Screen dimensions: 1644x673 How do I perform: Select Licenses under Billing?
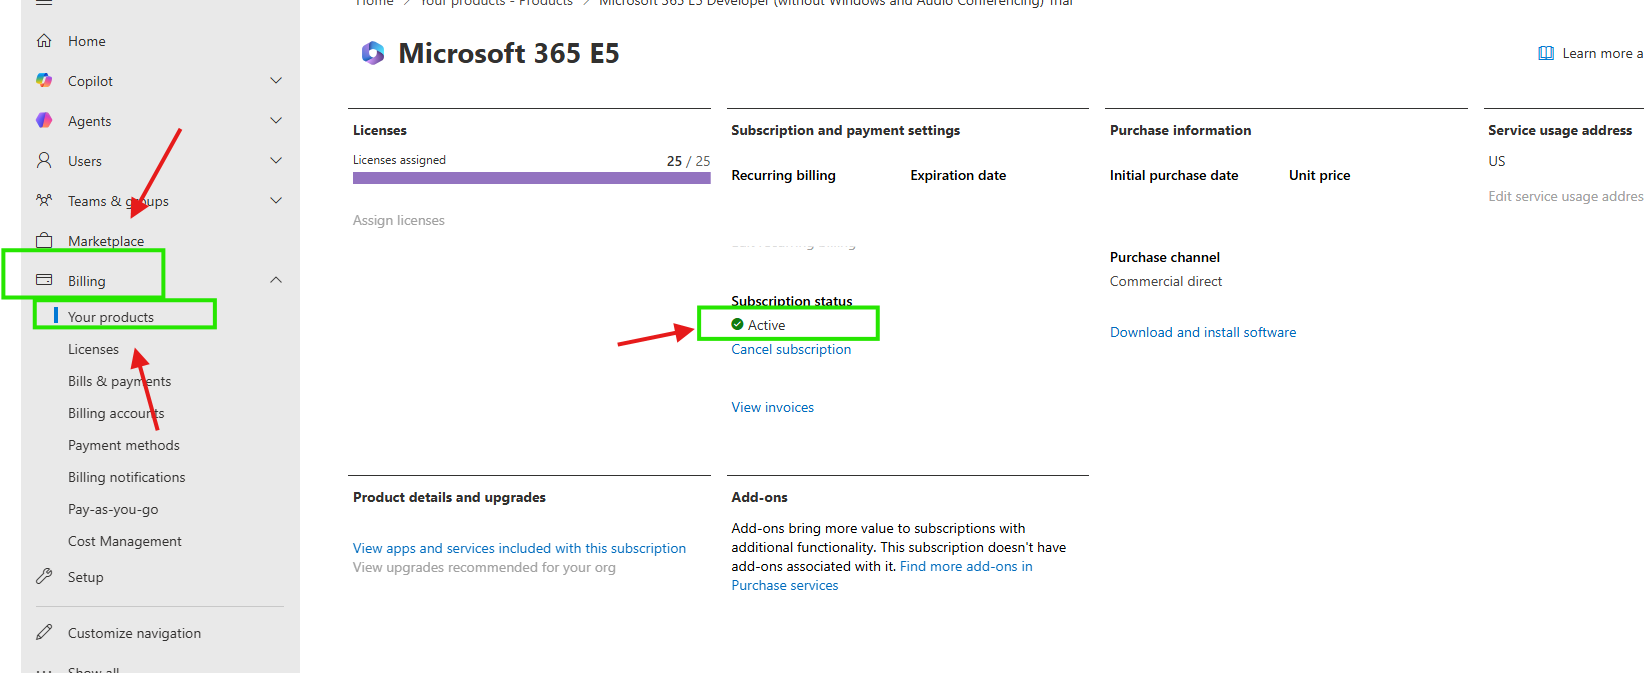pos(93,349)
